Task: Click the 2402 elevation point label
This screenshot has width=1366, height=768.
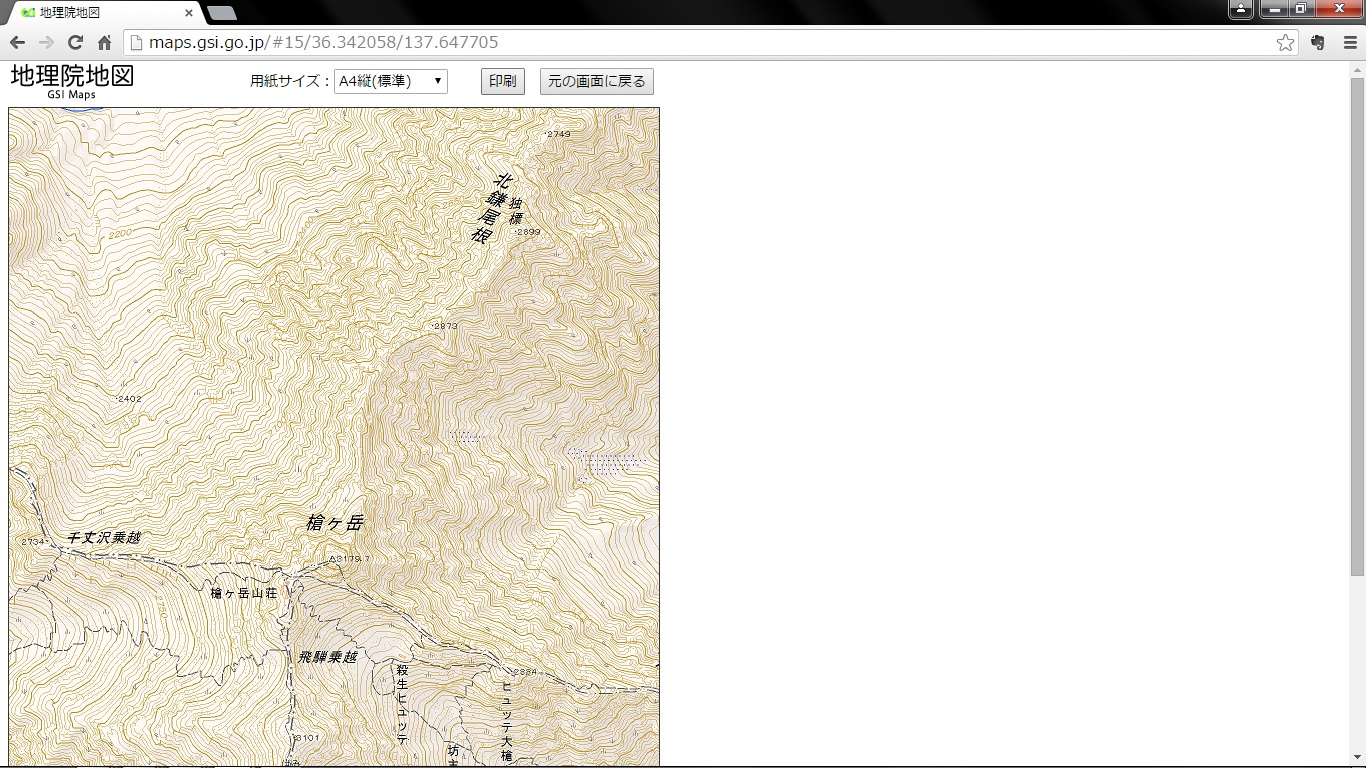Action: tap(129, 399)
